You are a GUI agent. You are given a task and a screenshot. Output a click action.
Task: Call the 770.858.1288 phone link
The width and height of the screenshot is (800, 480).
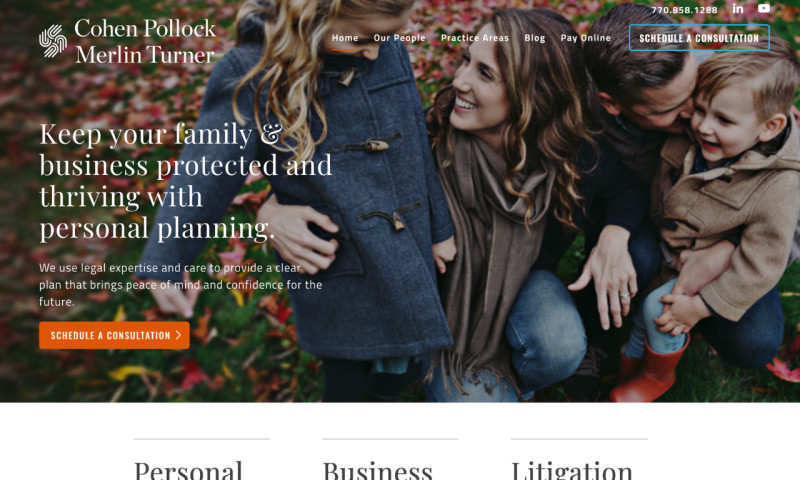(x=684, y=10)
